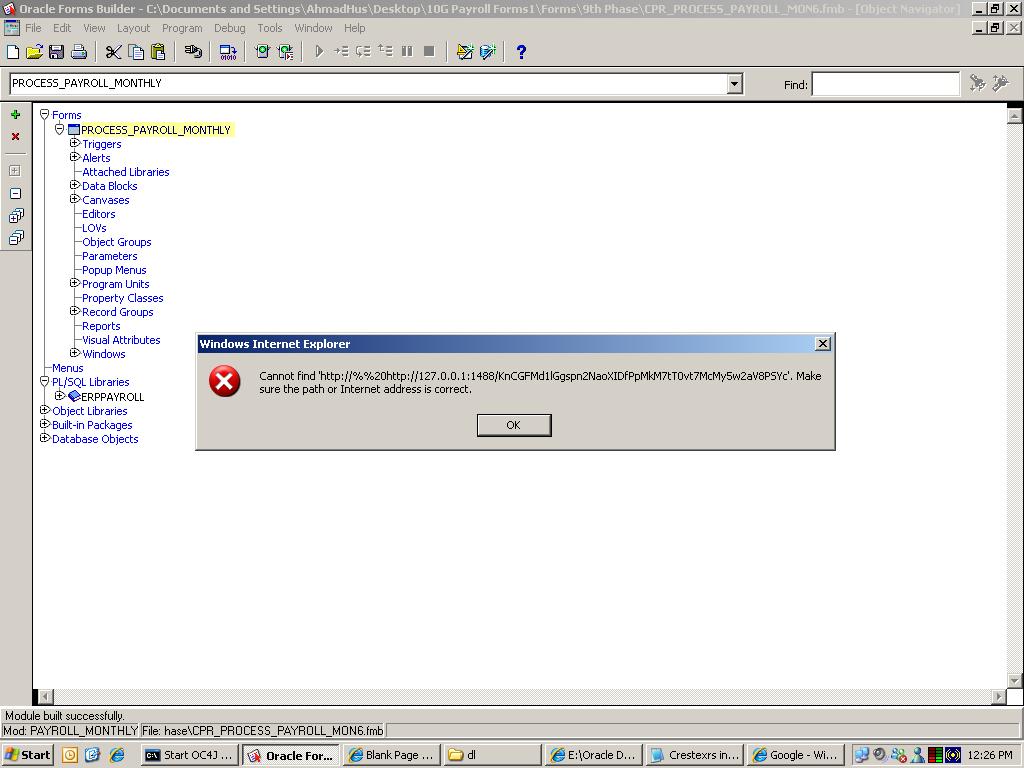Click the green plus Create icon
1024x768 pixels.
pyautogui.click(x=15, y=115)
